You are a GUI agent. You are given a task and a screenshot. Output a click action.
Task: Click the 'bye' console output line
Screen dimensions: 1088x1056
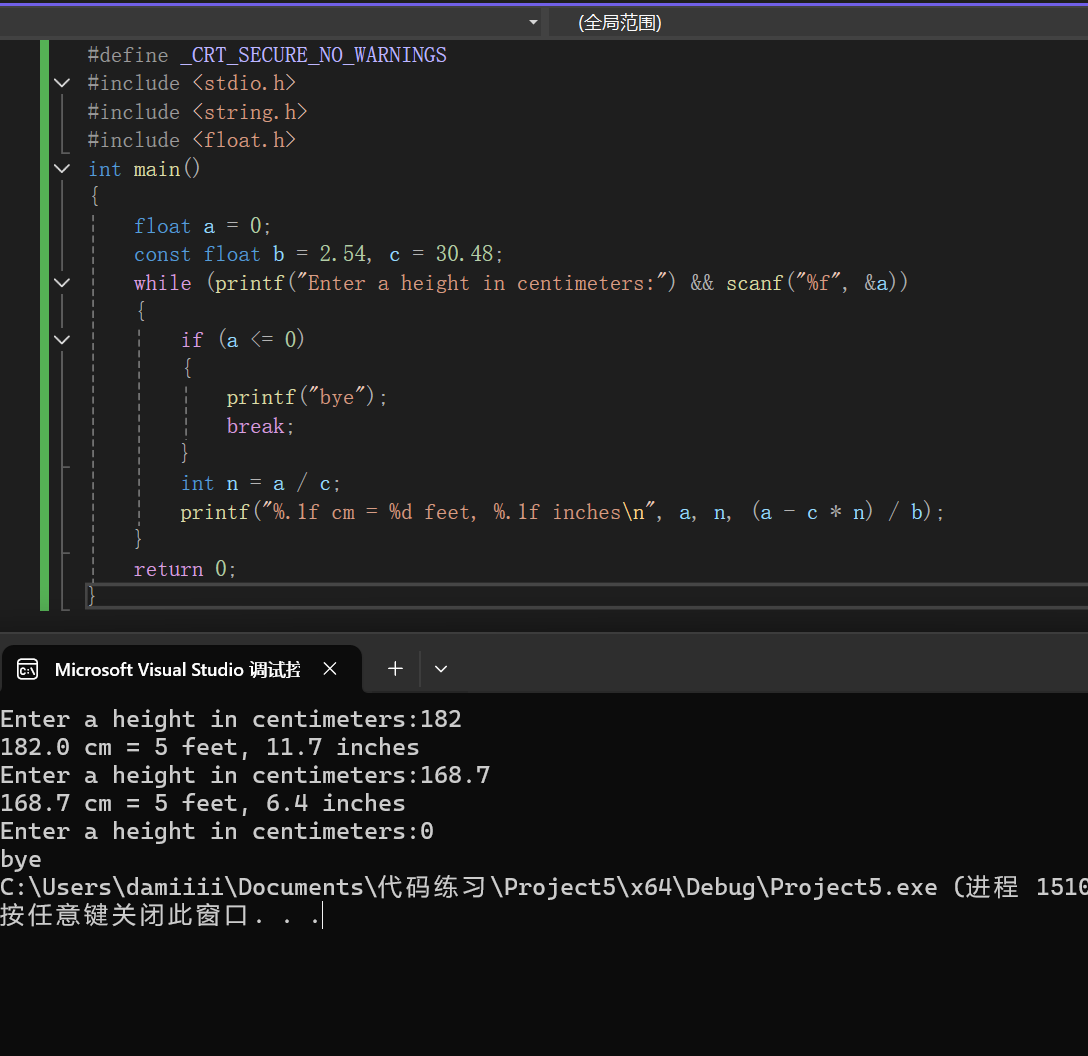21,860
